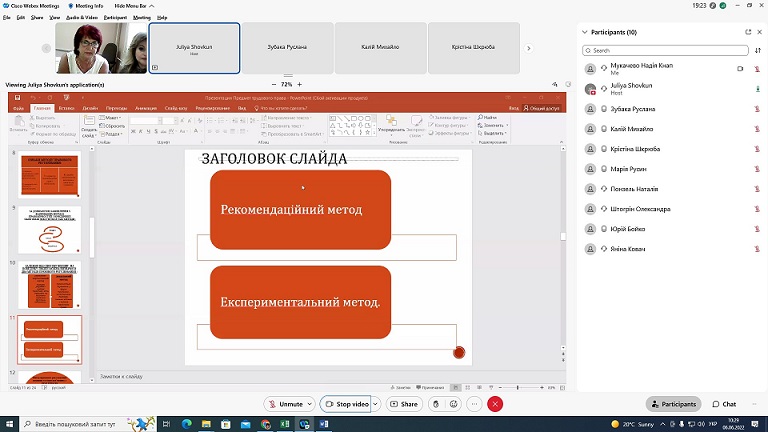Toggle the Participants panel button
This screenshot has height=432, width=768.
click(674, 404)
